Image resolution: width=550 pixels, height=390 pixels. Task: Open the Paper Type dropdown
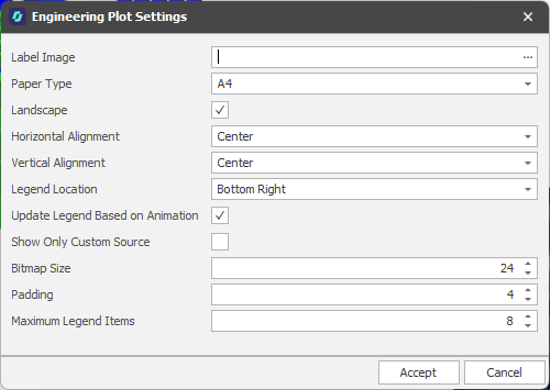click(x=374, y=83)
